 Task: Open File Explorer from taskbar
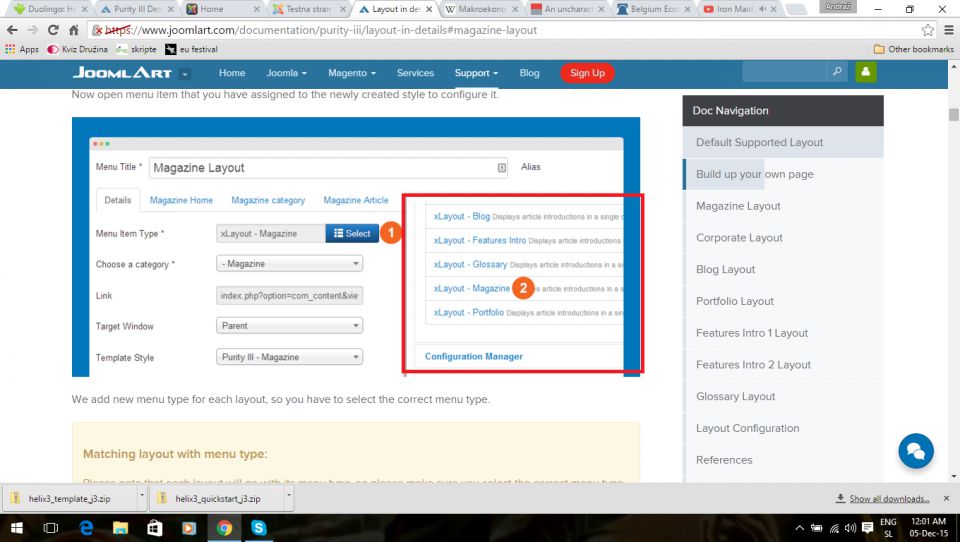(x=120, y=528)
